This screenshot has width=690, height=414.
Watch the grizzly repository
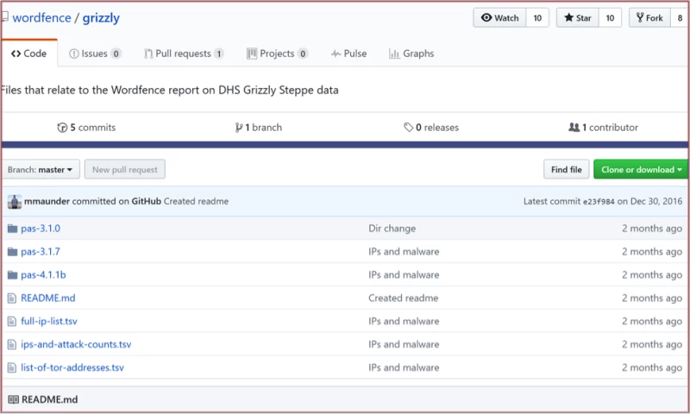pos(501,18)
